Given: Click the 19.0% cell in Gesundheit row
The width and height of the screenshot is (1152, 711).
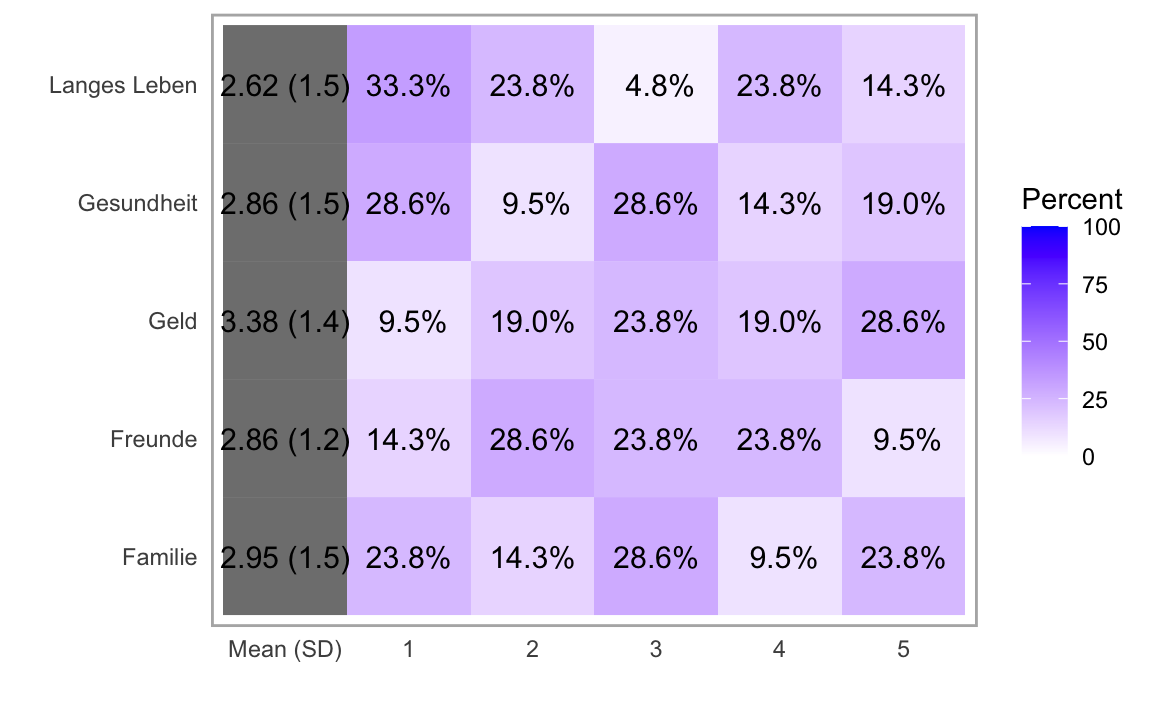Looking at the screenshot, I should [903, 204].
